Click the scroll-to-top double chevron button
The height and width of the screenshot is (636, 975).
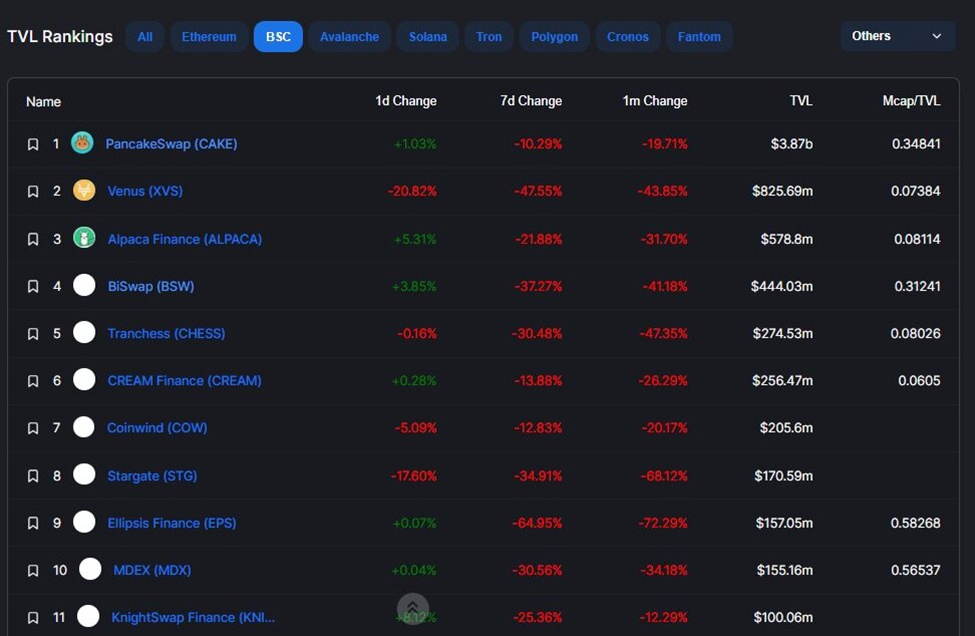coord(412,608)
